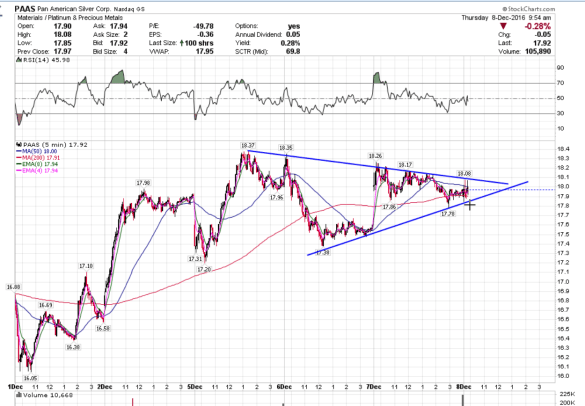Select the Yield value 0.28%

[290, 43]
